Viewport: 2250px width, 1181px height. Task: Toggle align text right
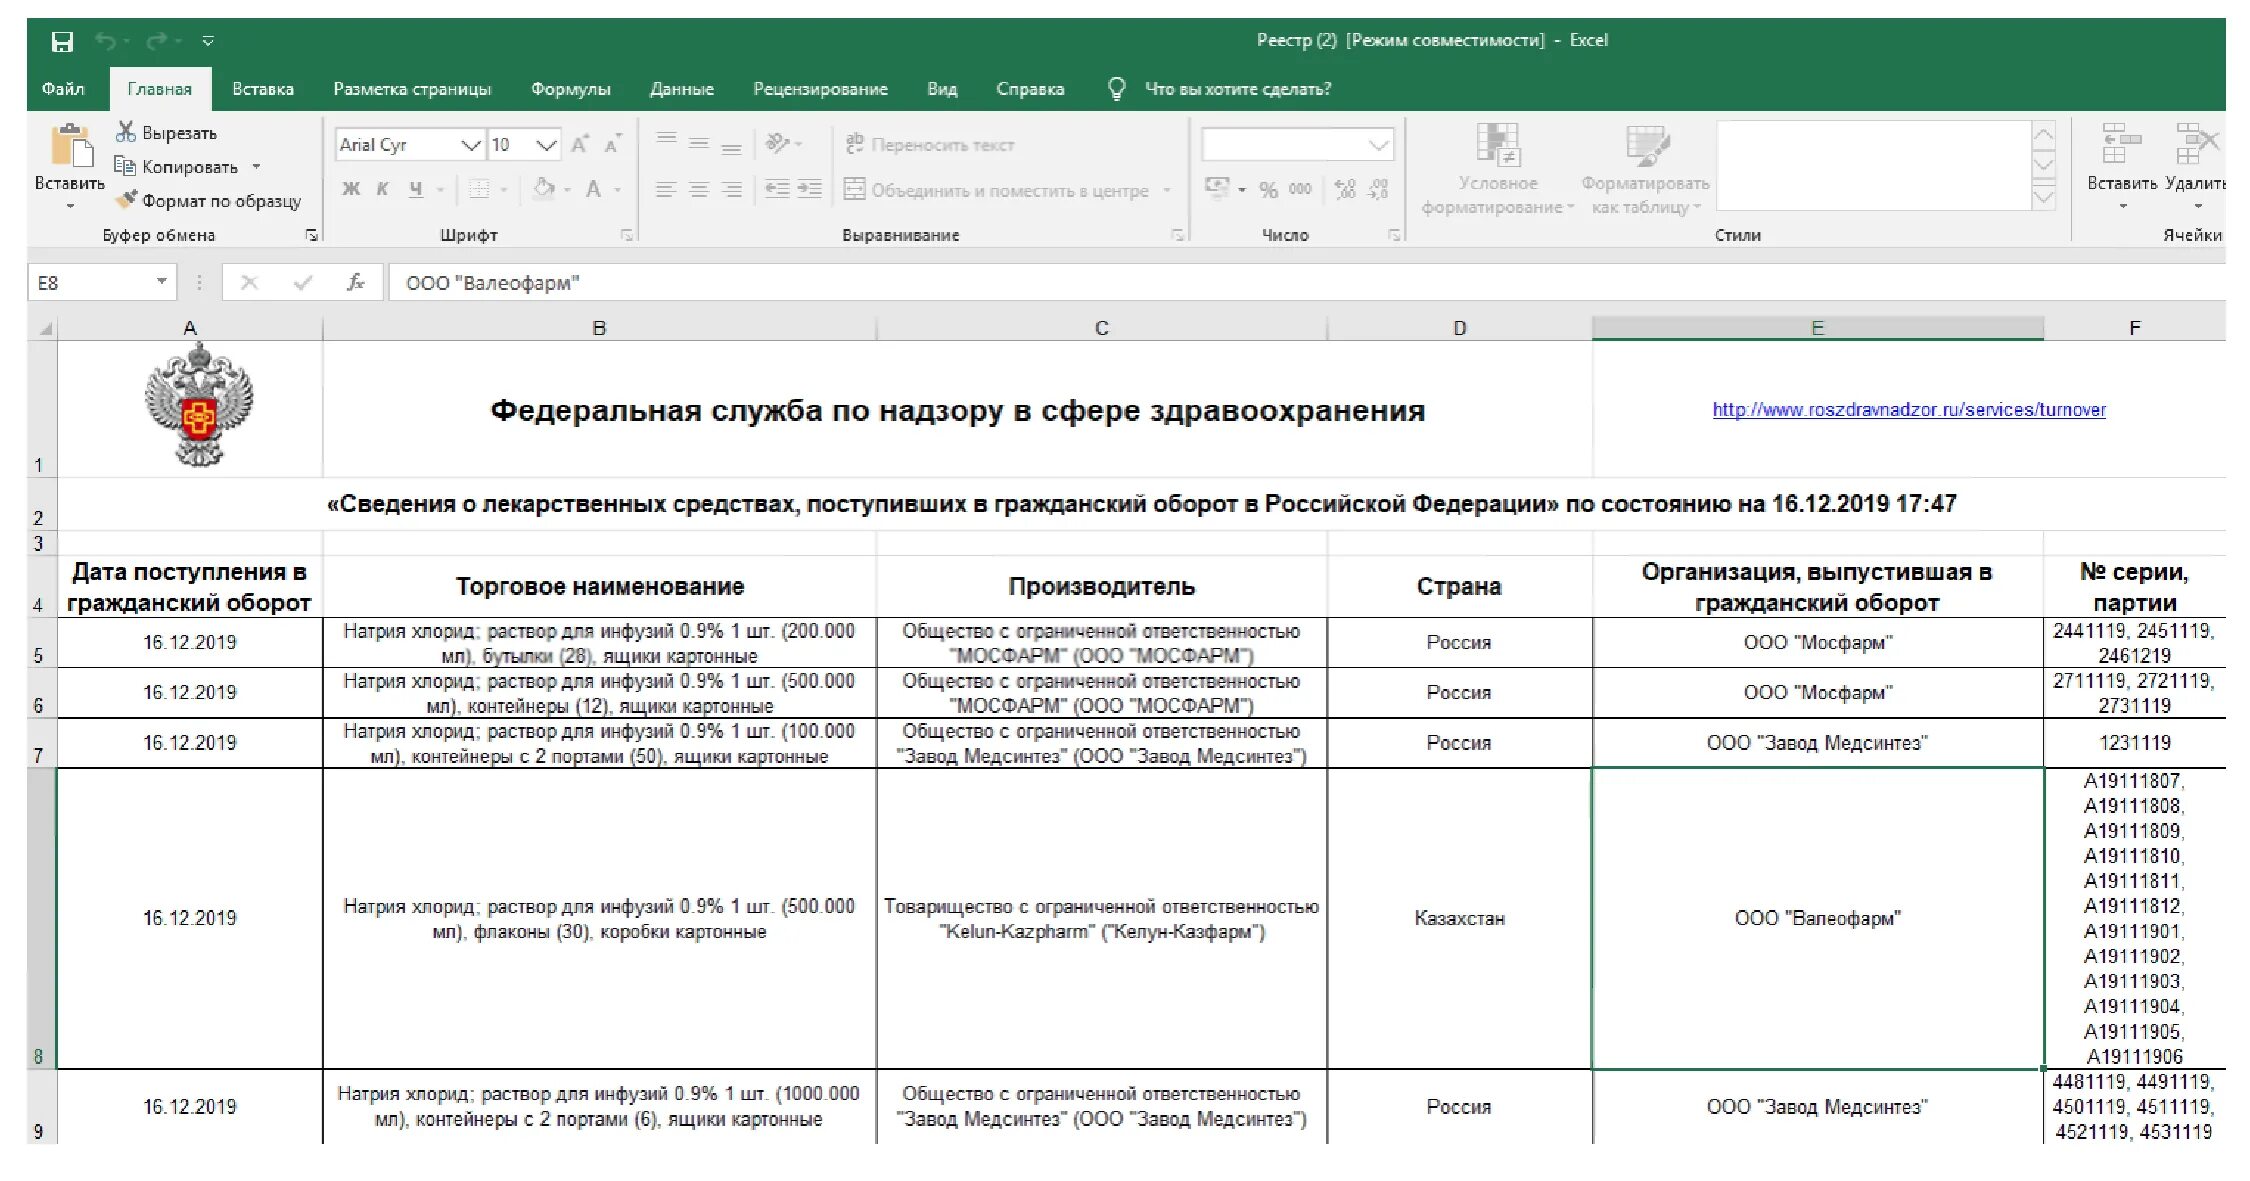pyautogui.click(x=732, y=189)
